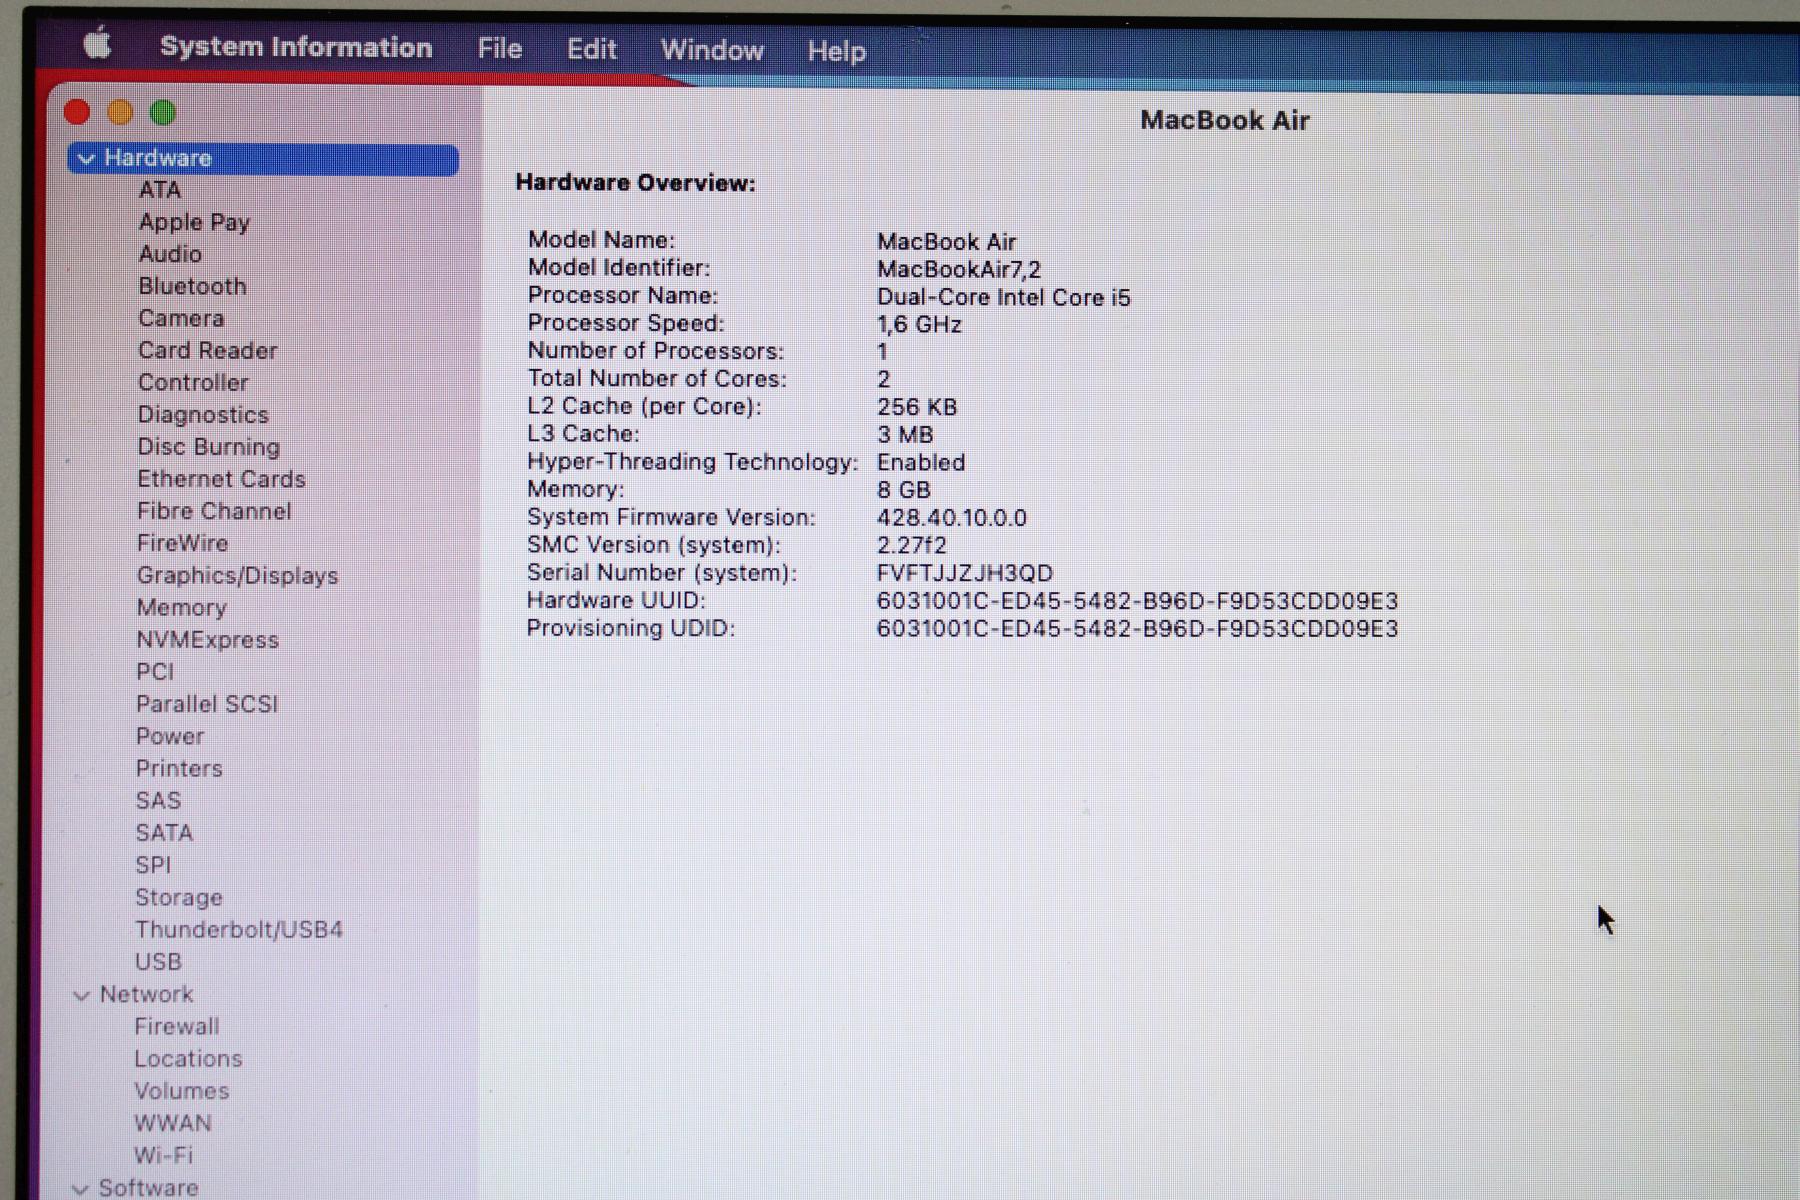Open the Card Reader section
Image resolution: width=1800 pixels, height=1200 pixels.
pos(208,350)
